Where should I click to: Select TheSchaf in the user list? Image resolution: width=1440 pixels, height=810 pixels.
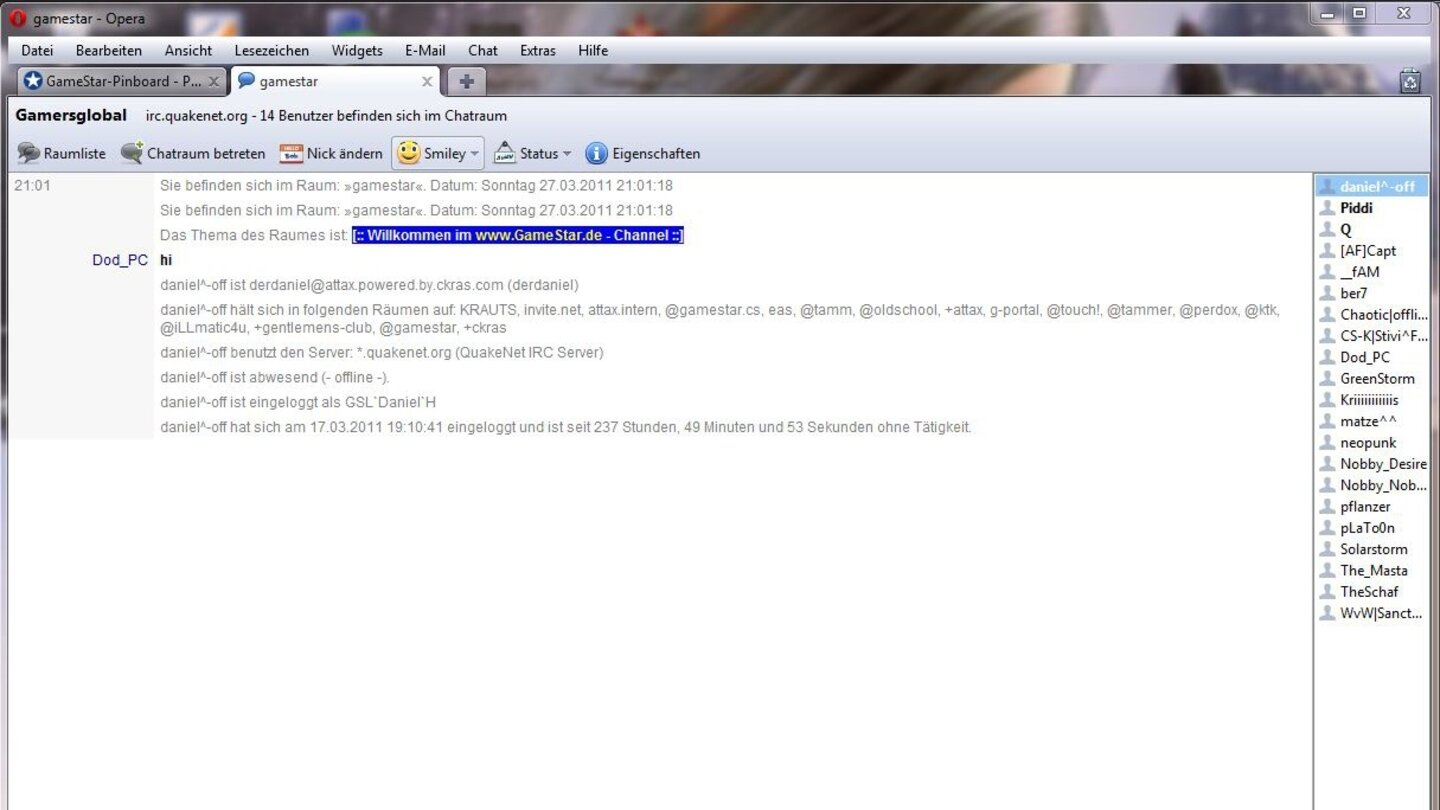pos(1369,591)
